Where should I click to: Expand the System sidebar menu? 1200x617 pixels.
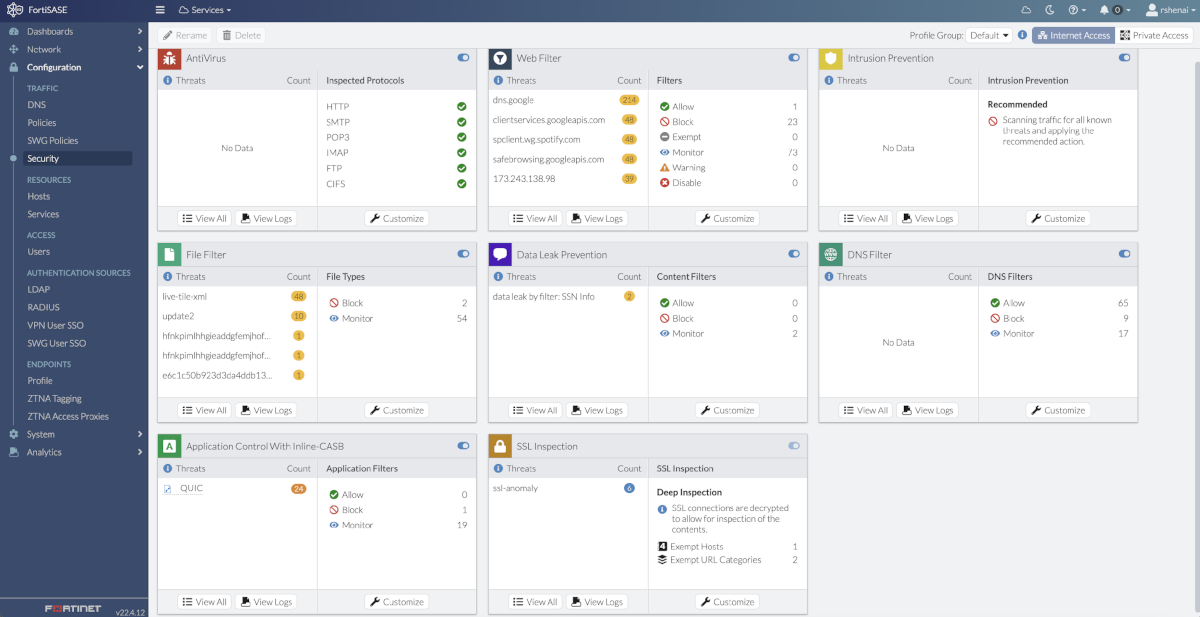[74, 434]
